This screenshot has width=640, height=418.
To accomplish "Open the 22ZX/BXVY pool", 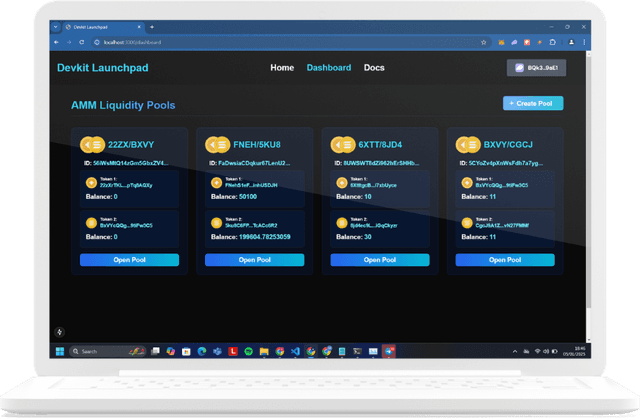I will point(129,260).
